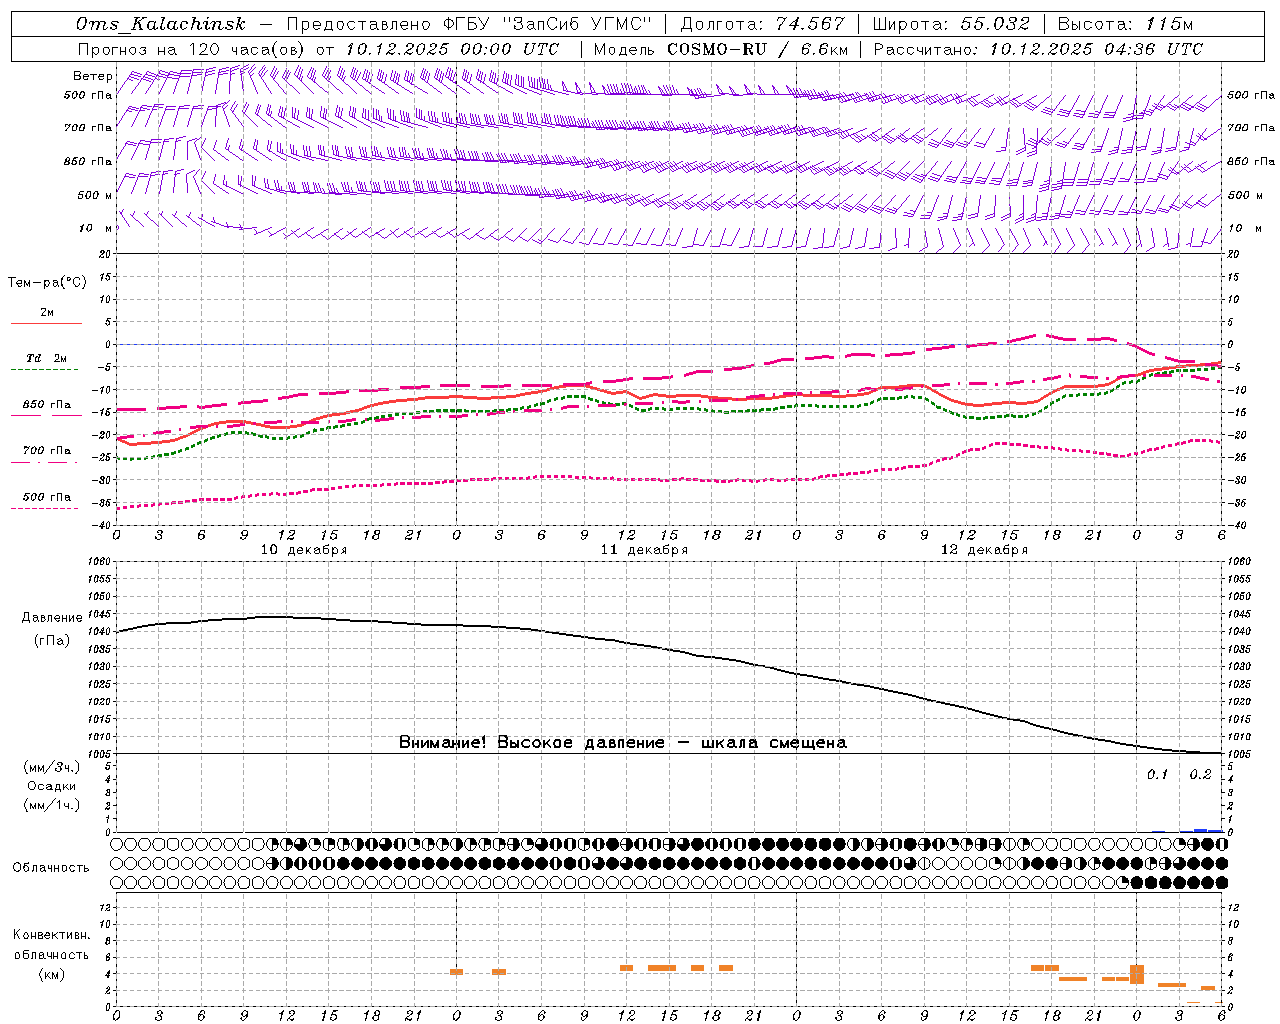Click the date label 11 декабря

coord(644,550)
